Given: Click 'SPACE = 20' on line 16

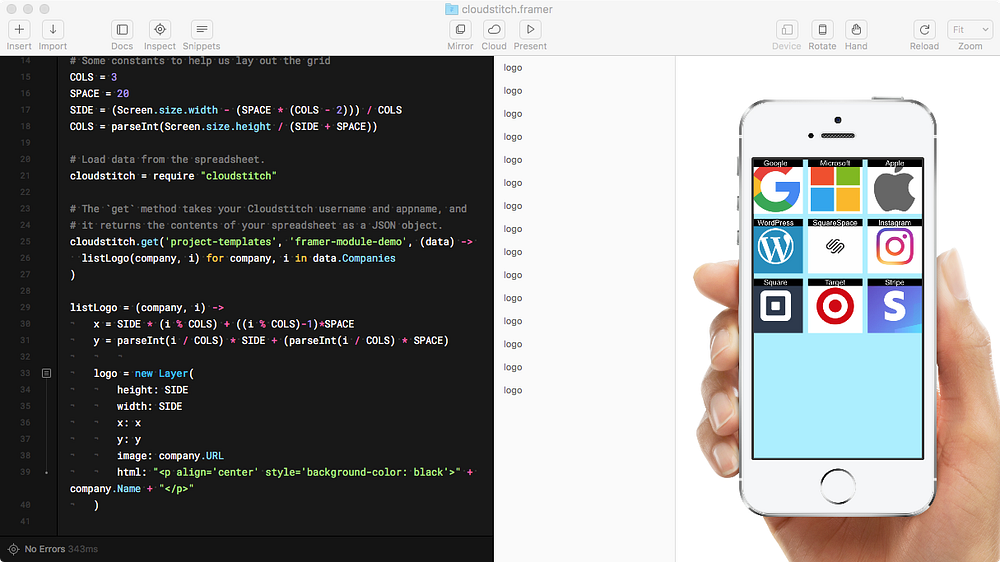Looking at the screenshot, I should coord(99,93).
